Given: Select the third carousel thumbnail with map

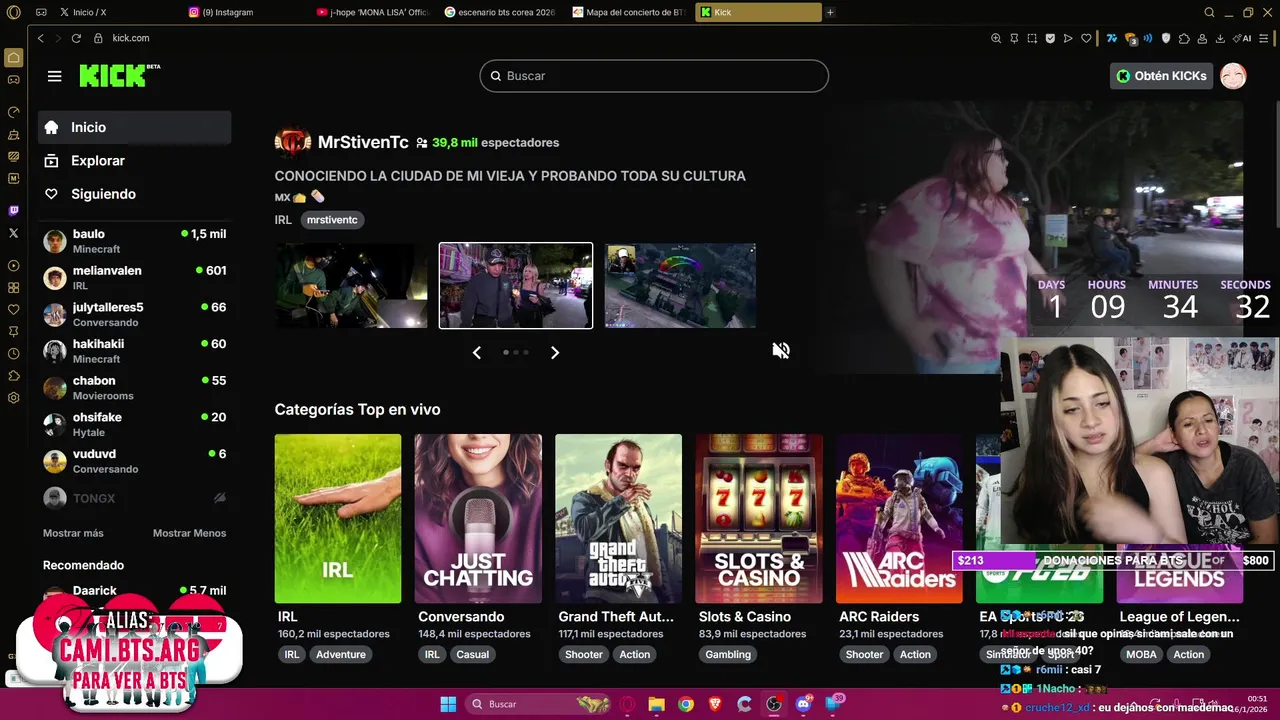Looking at the screenshot, I should tap(680, 285).
